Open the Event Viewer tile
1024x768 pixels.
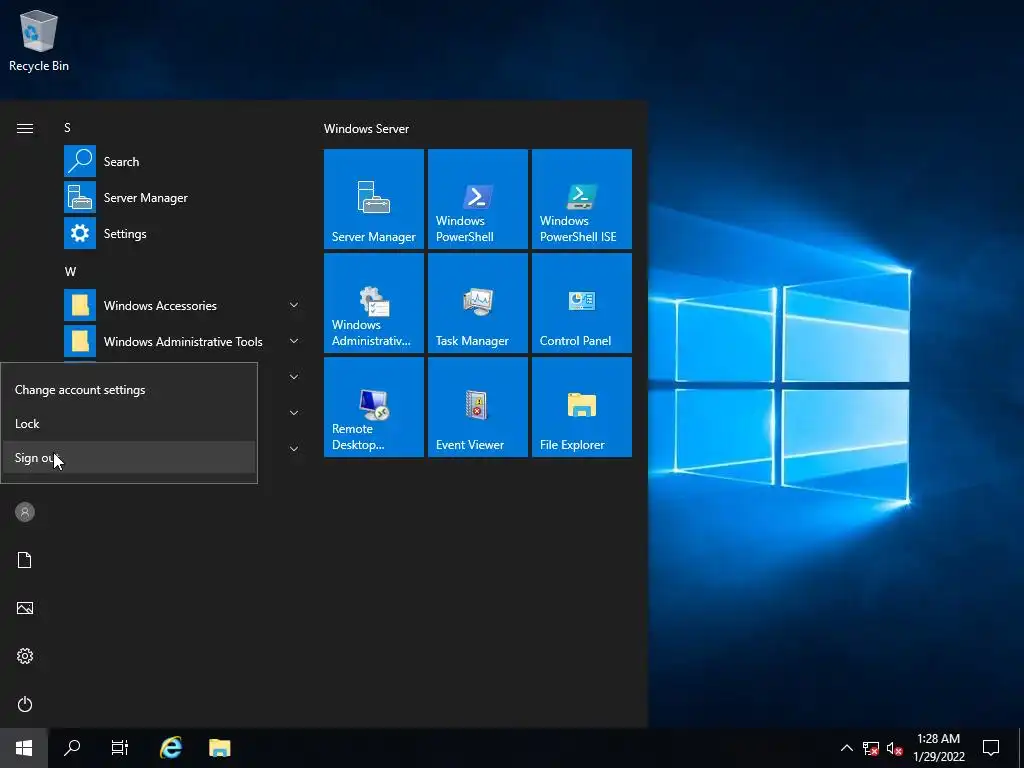(x=477, y=407)
